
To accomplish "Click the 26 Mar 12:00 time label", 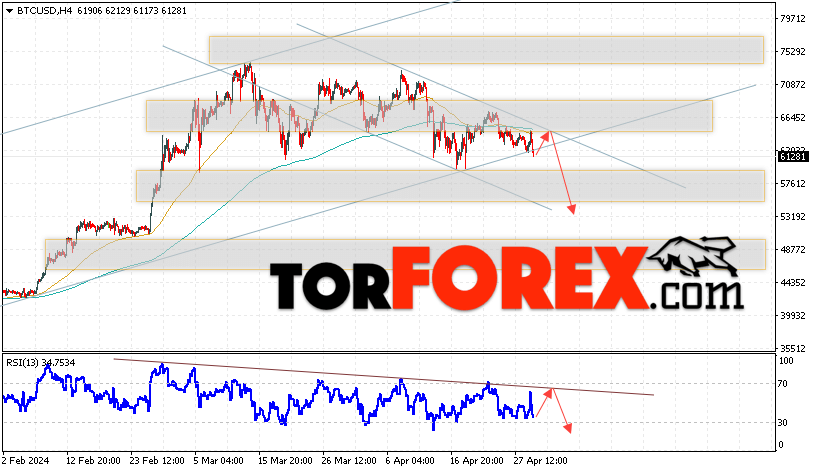I will pos(349,461).
